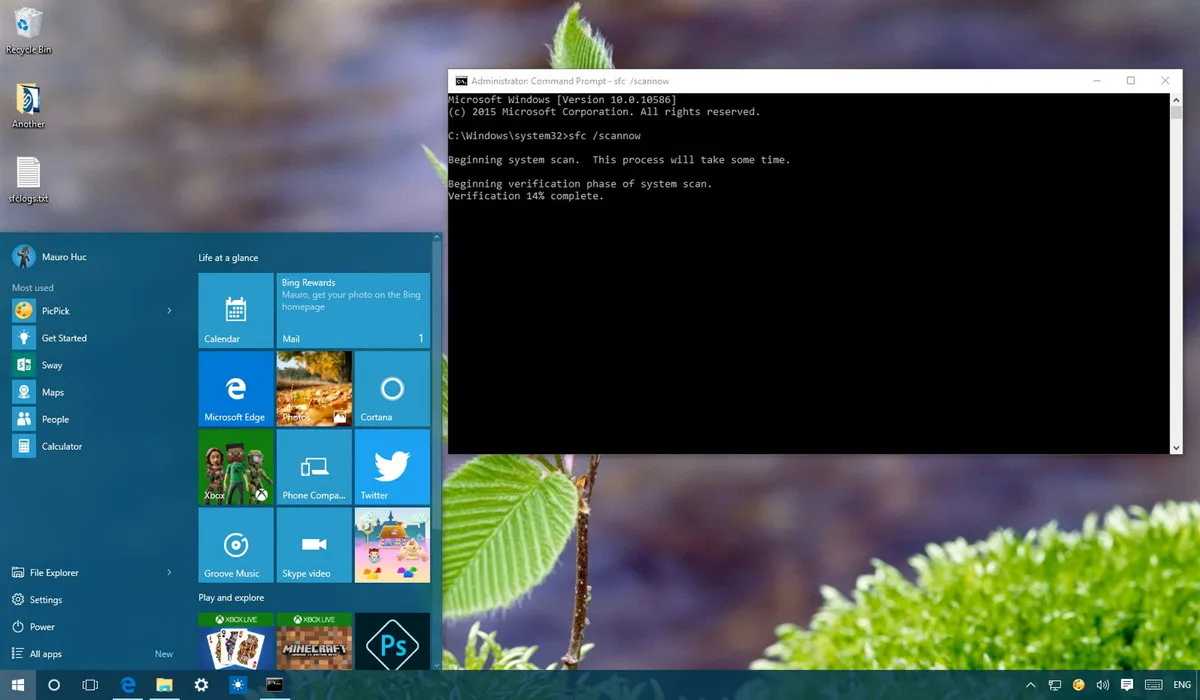
Task: Show hidden icons in system tray
Action: 1030,686
